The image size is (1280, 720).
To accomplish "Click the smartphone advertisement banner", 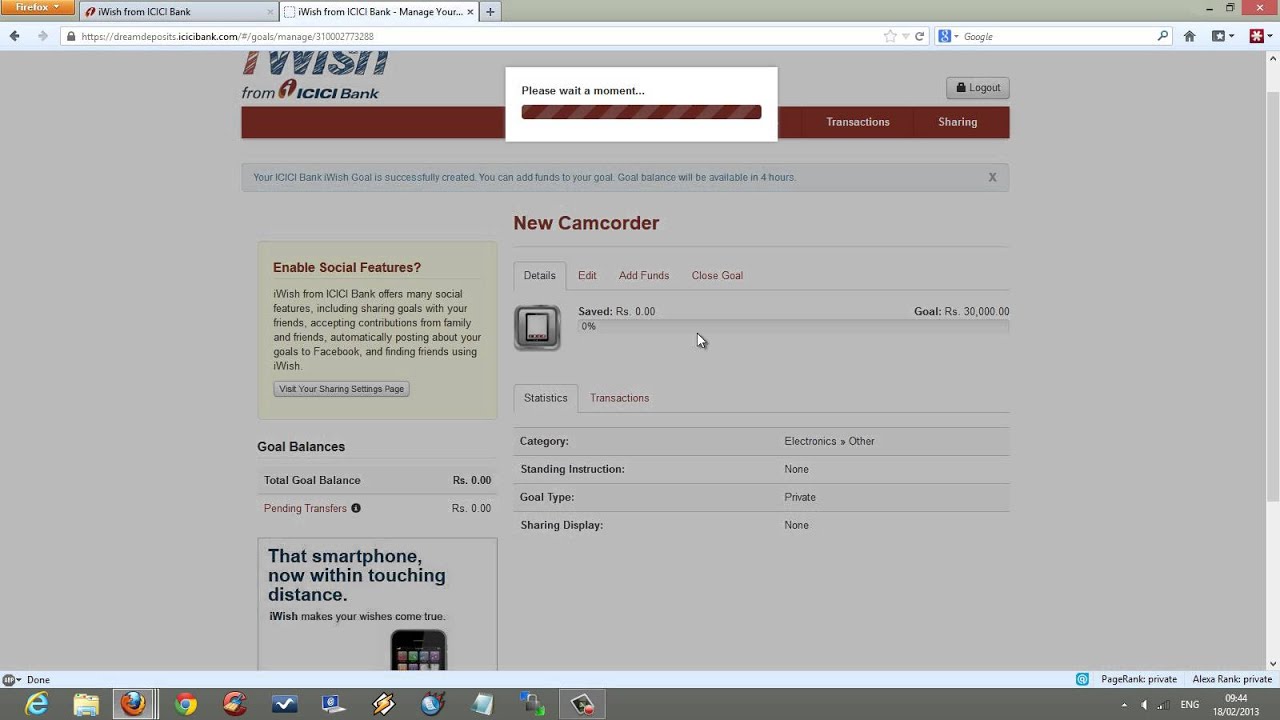I will coord(377,605).
